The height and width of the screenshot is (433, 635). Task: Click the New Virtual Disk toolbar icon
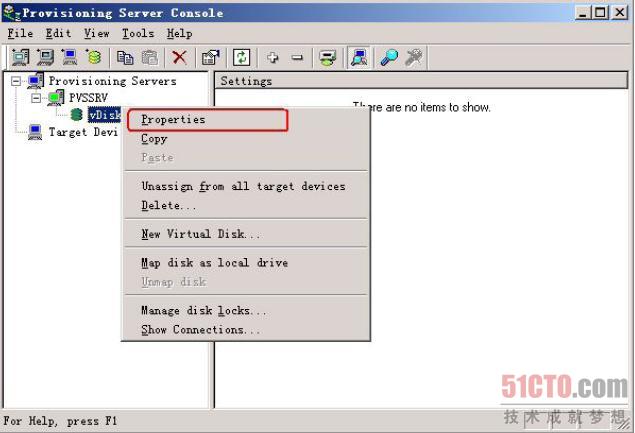pyautogui.click(x=94, y=57)
